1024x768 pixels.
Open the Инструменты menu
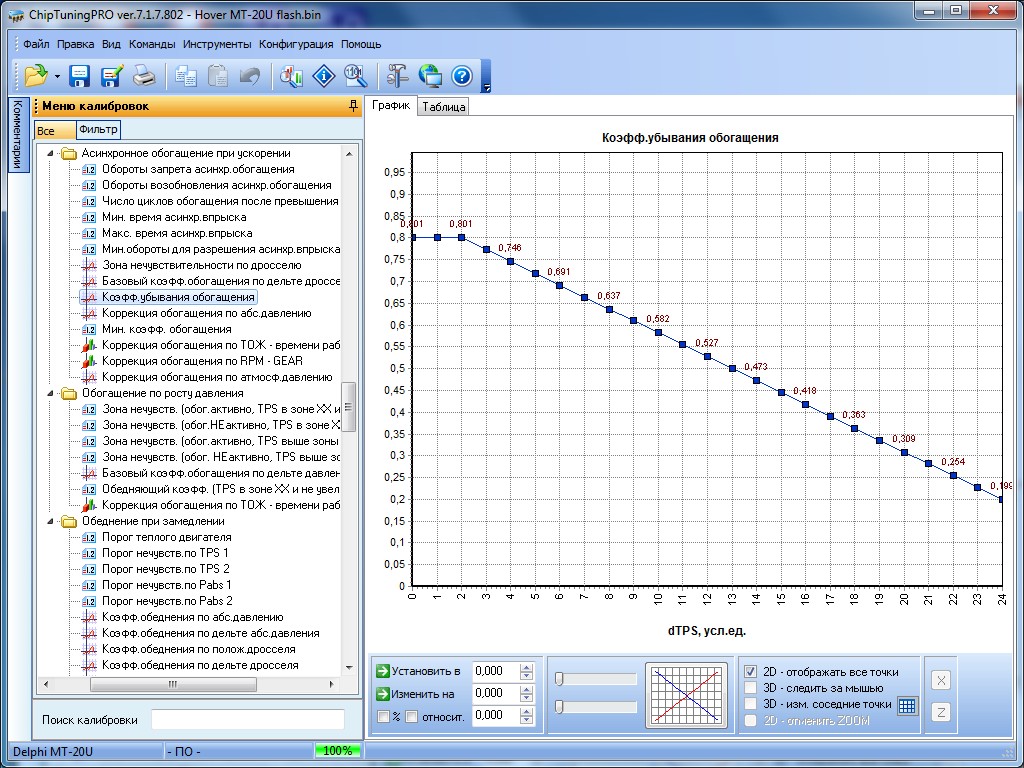(x=217, y=44)
